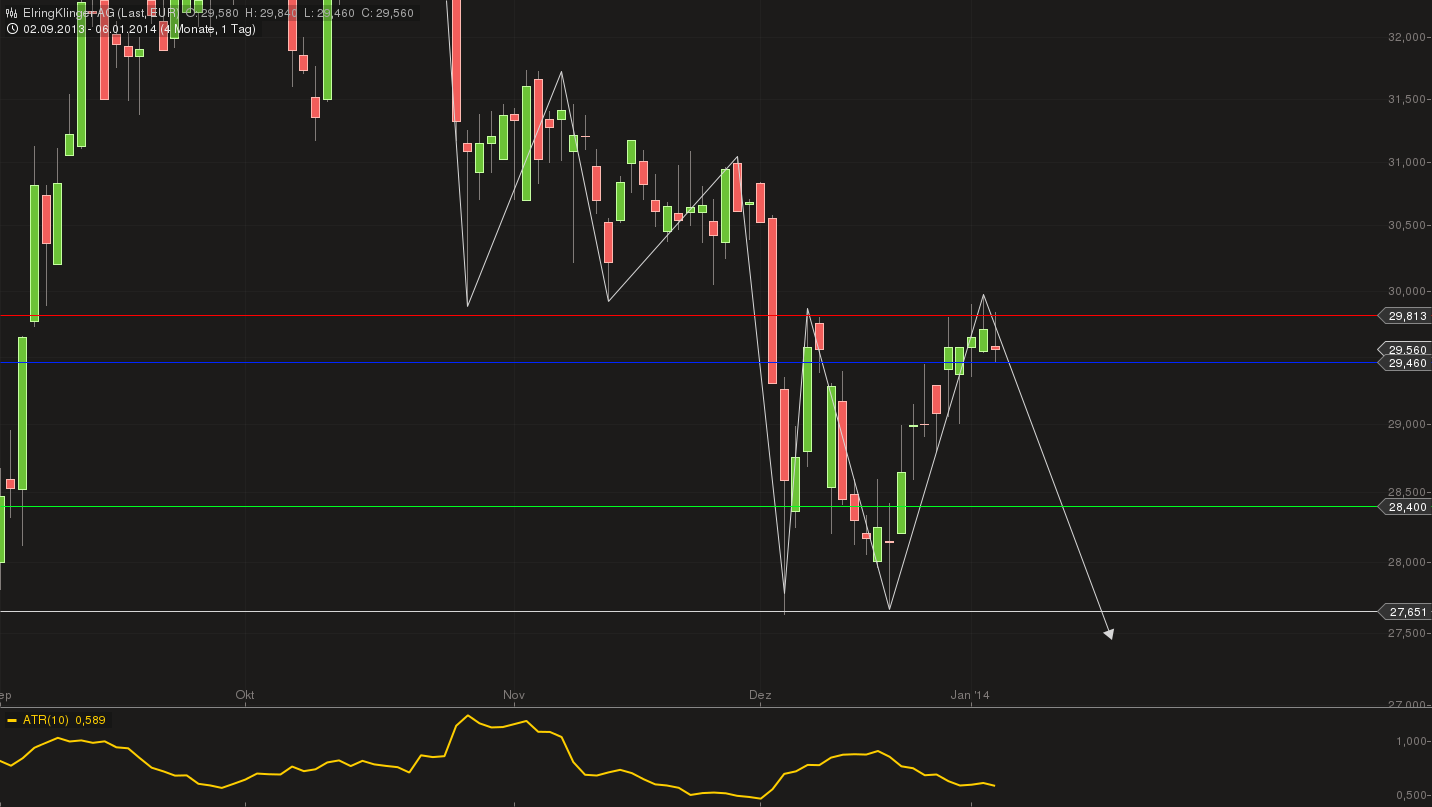Click the Dez month label

pyautogui.click(x=760, y=694)
